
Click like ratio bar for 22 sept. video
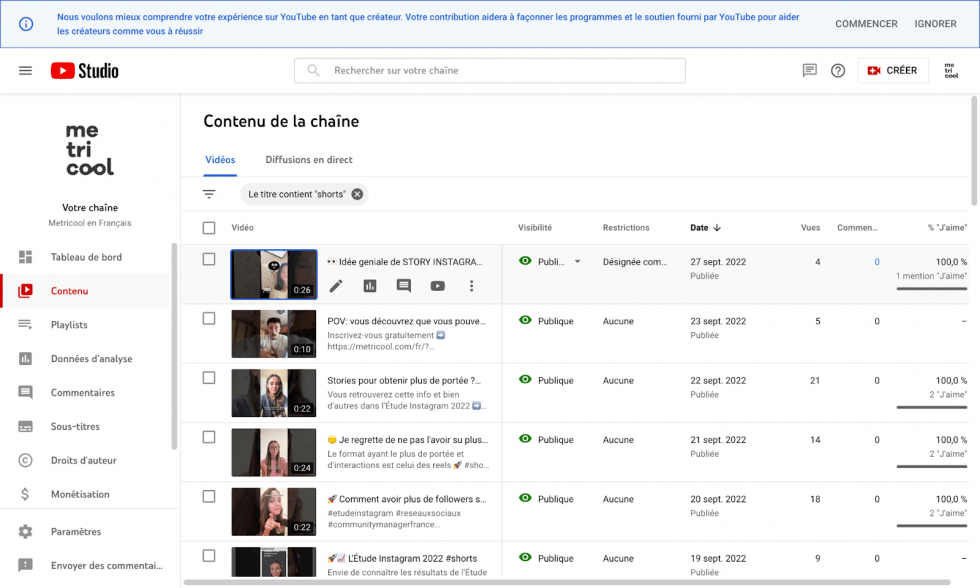point(931,407)
